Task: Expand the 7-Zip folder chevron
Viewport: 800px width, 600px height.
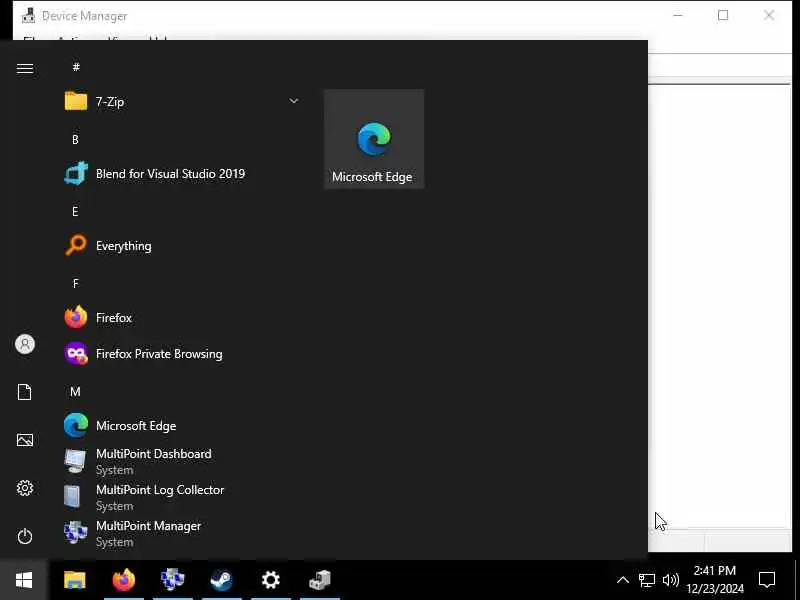Action: point(294,101)
